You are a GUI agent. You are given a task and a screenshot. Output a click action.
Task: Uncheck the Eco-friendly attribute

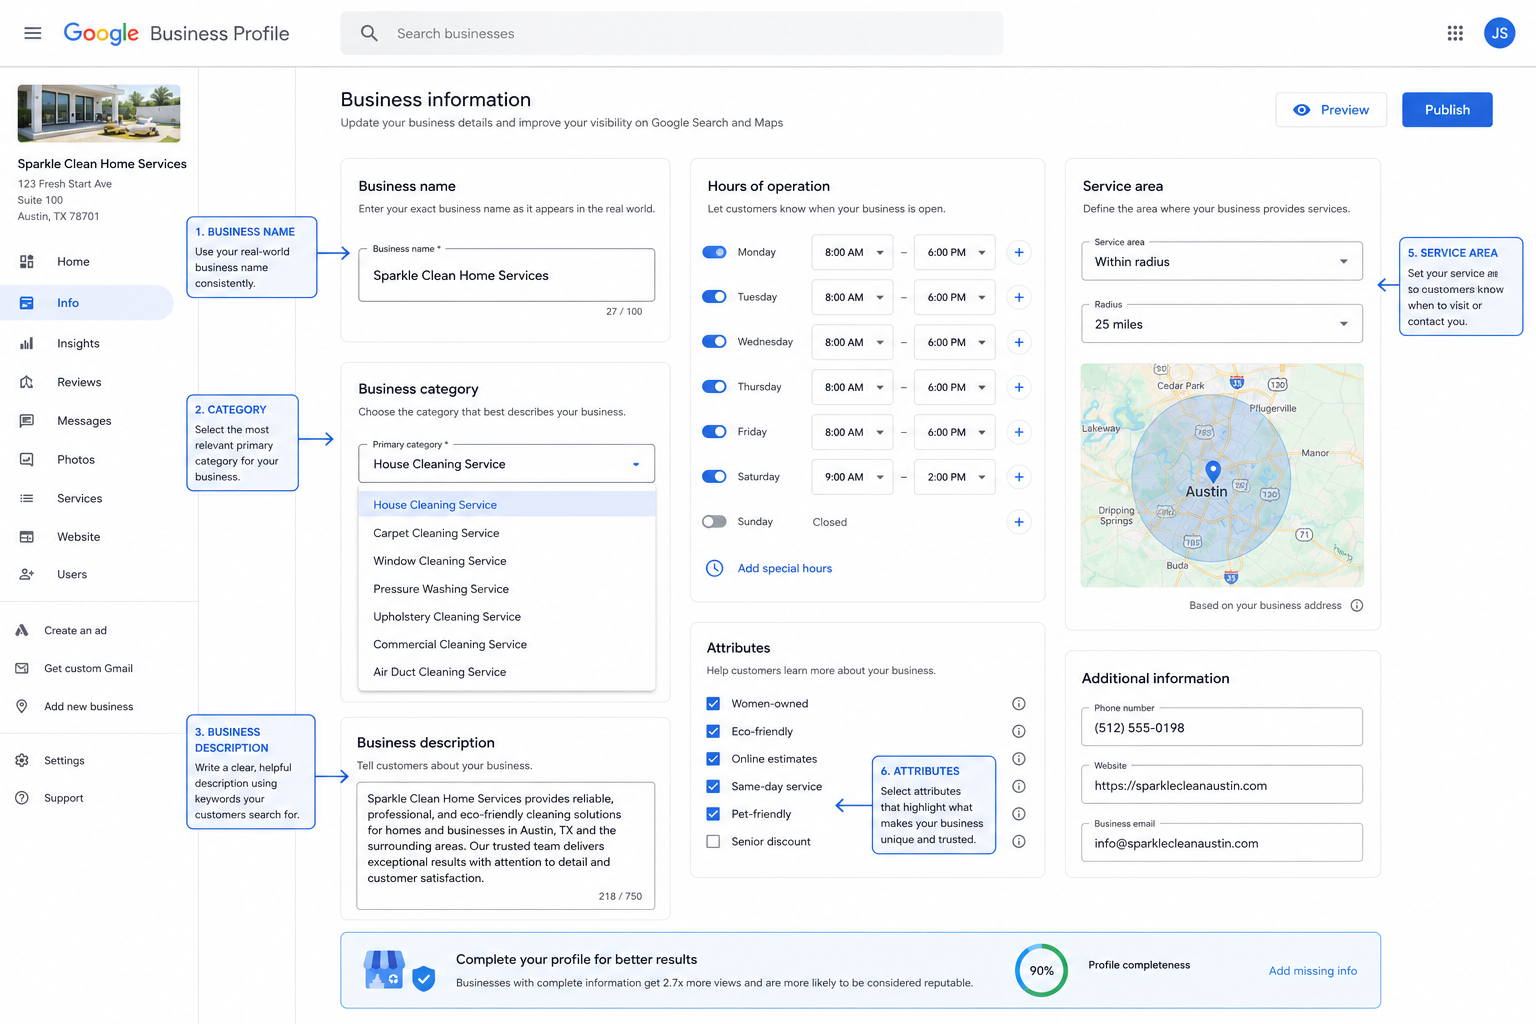pos(713,731)
